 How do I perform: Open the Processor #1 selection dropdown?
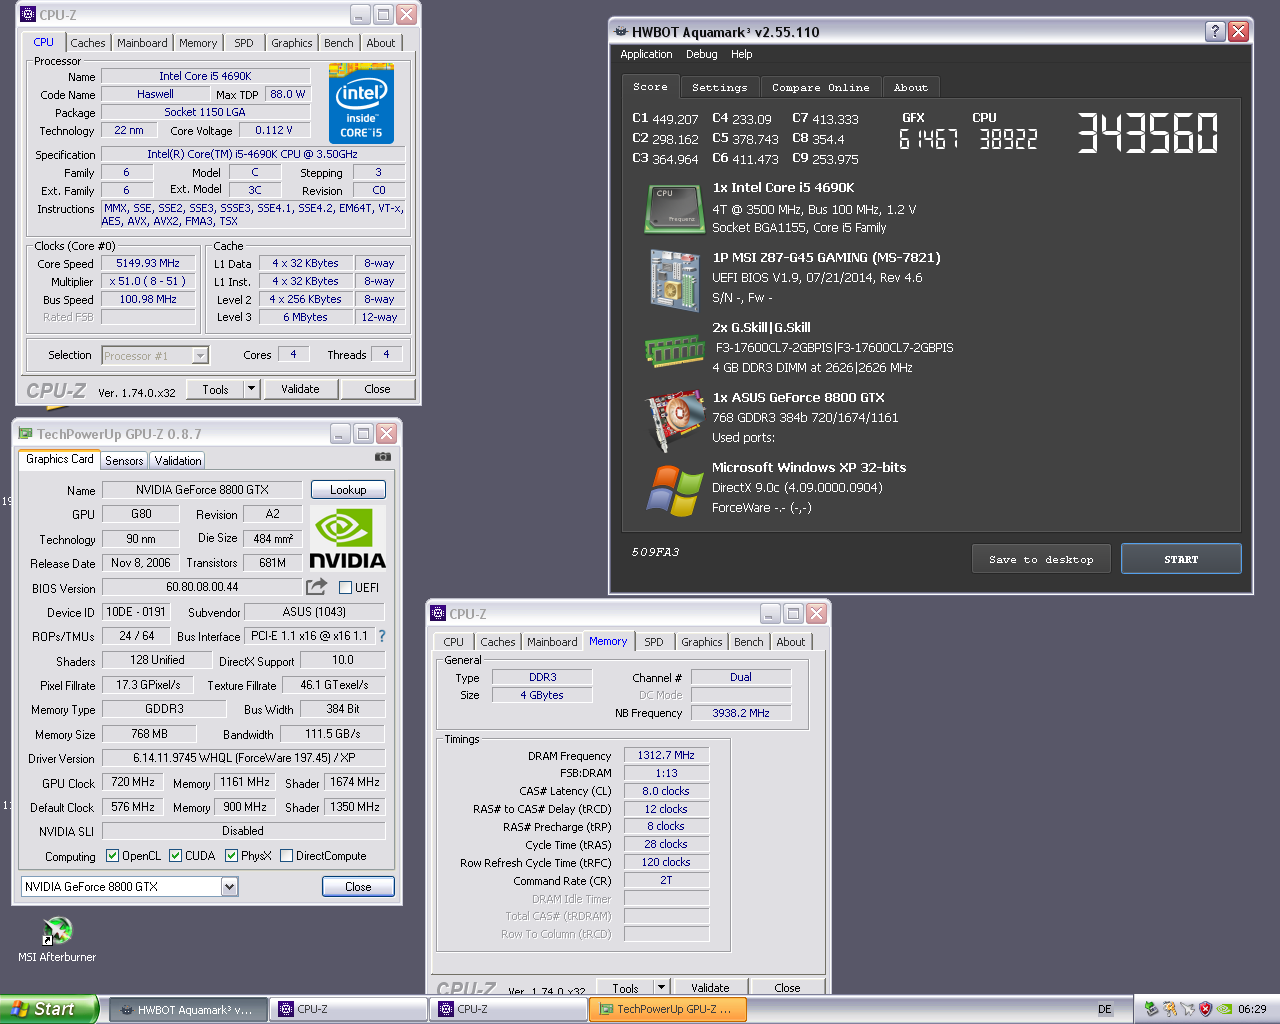tap(200, 355)
